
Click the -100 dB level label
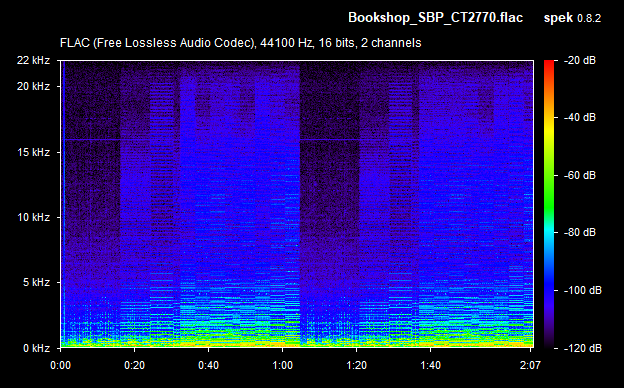coord(583,291)
